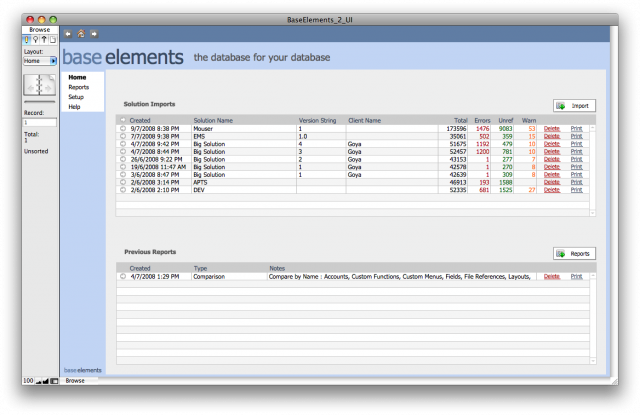The height and width of the screenshot is (415, 640).
Task: Click Solution Imports scrollbar down arrow
Action: [x=592, y=213]
